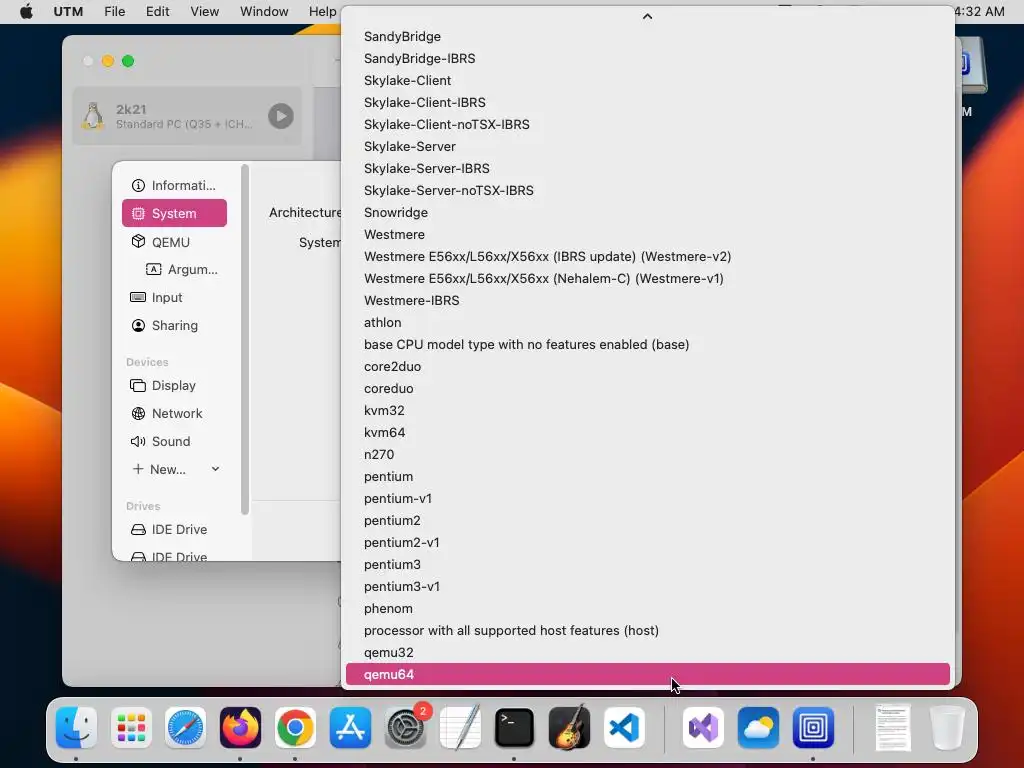Screen dimensions: 1024x768
Task: Open the Edit menu
Action: click(157, 12)
